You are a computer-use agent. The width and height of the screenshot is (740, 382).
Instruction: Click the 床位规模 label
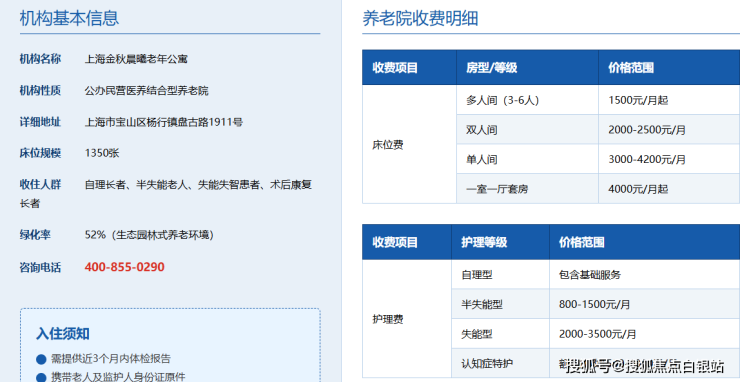[x=40, y=153]
